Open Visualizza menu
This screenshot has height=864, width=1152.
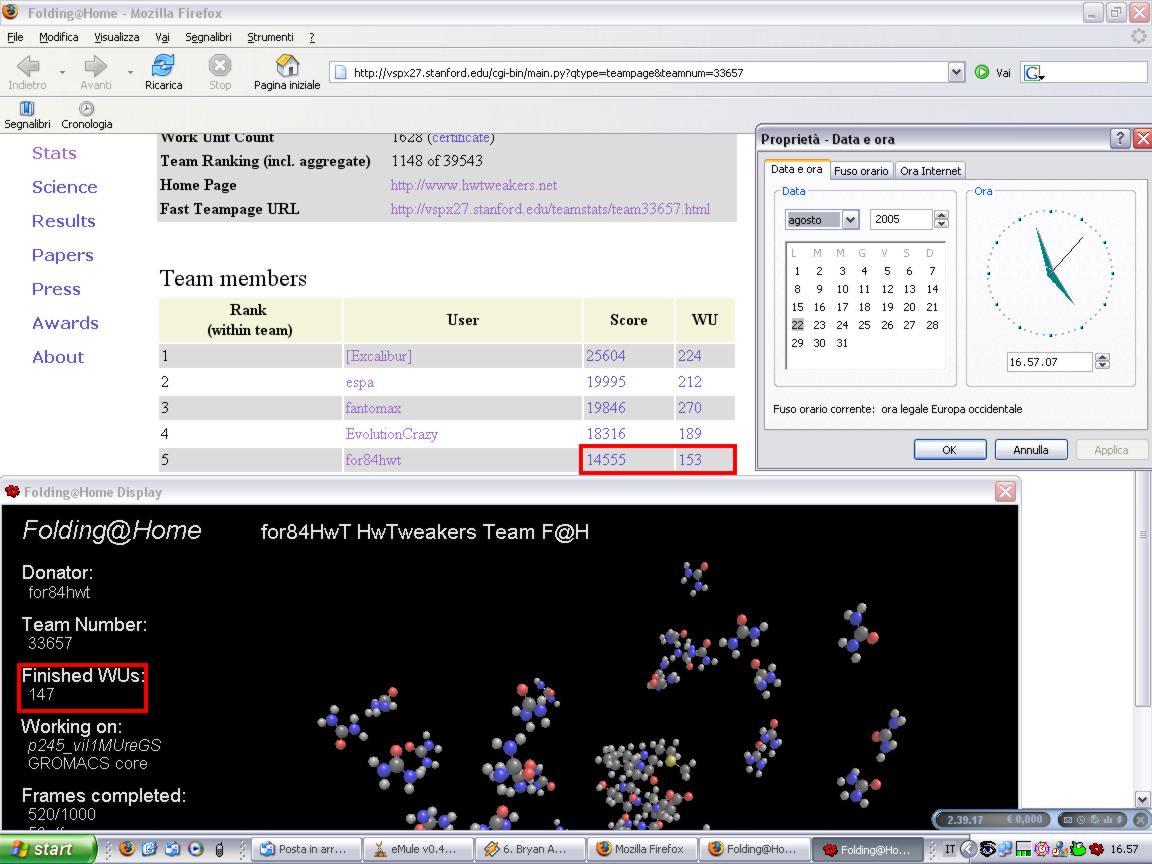click(x=116, y=37)
